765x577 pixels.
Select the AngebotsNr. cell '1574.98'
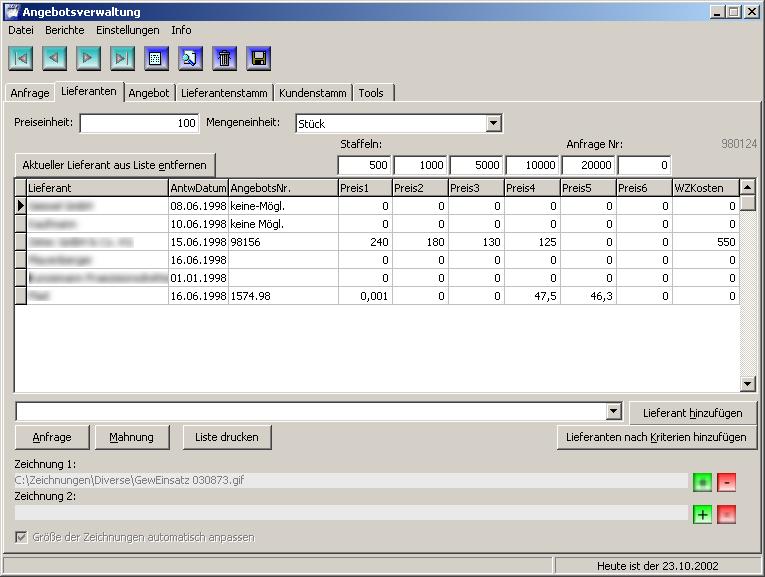pyautogui.click(x=283, y=296)
